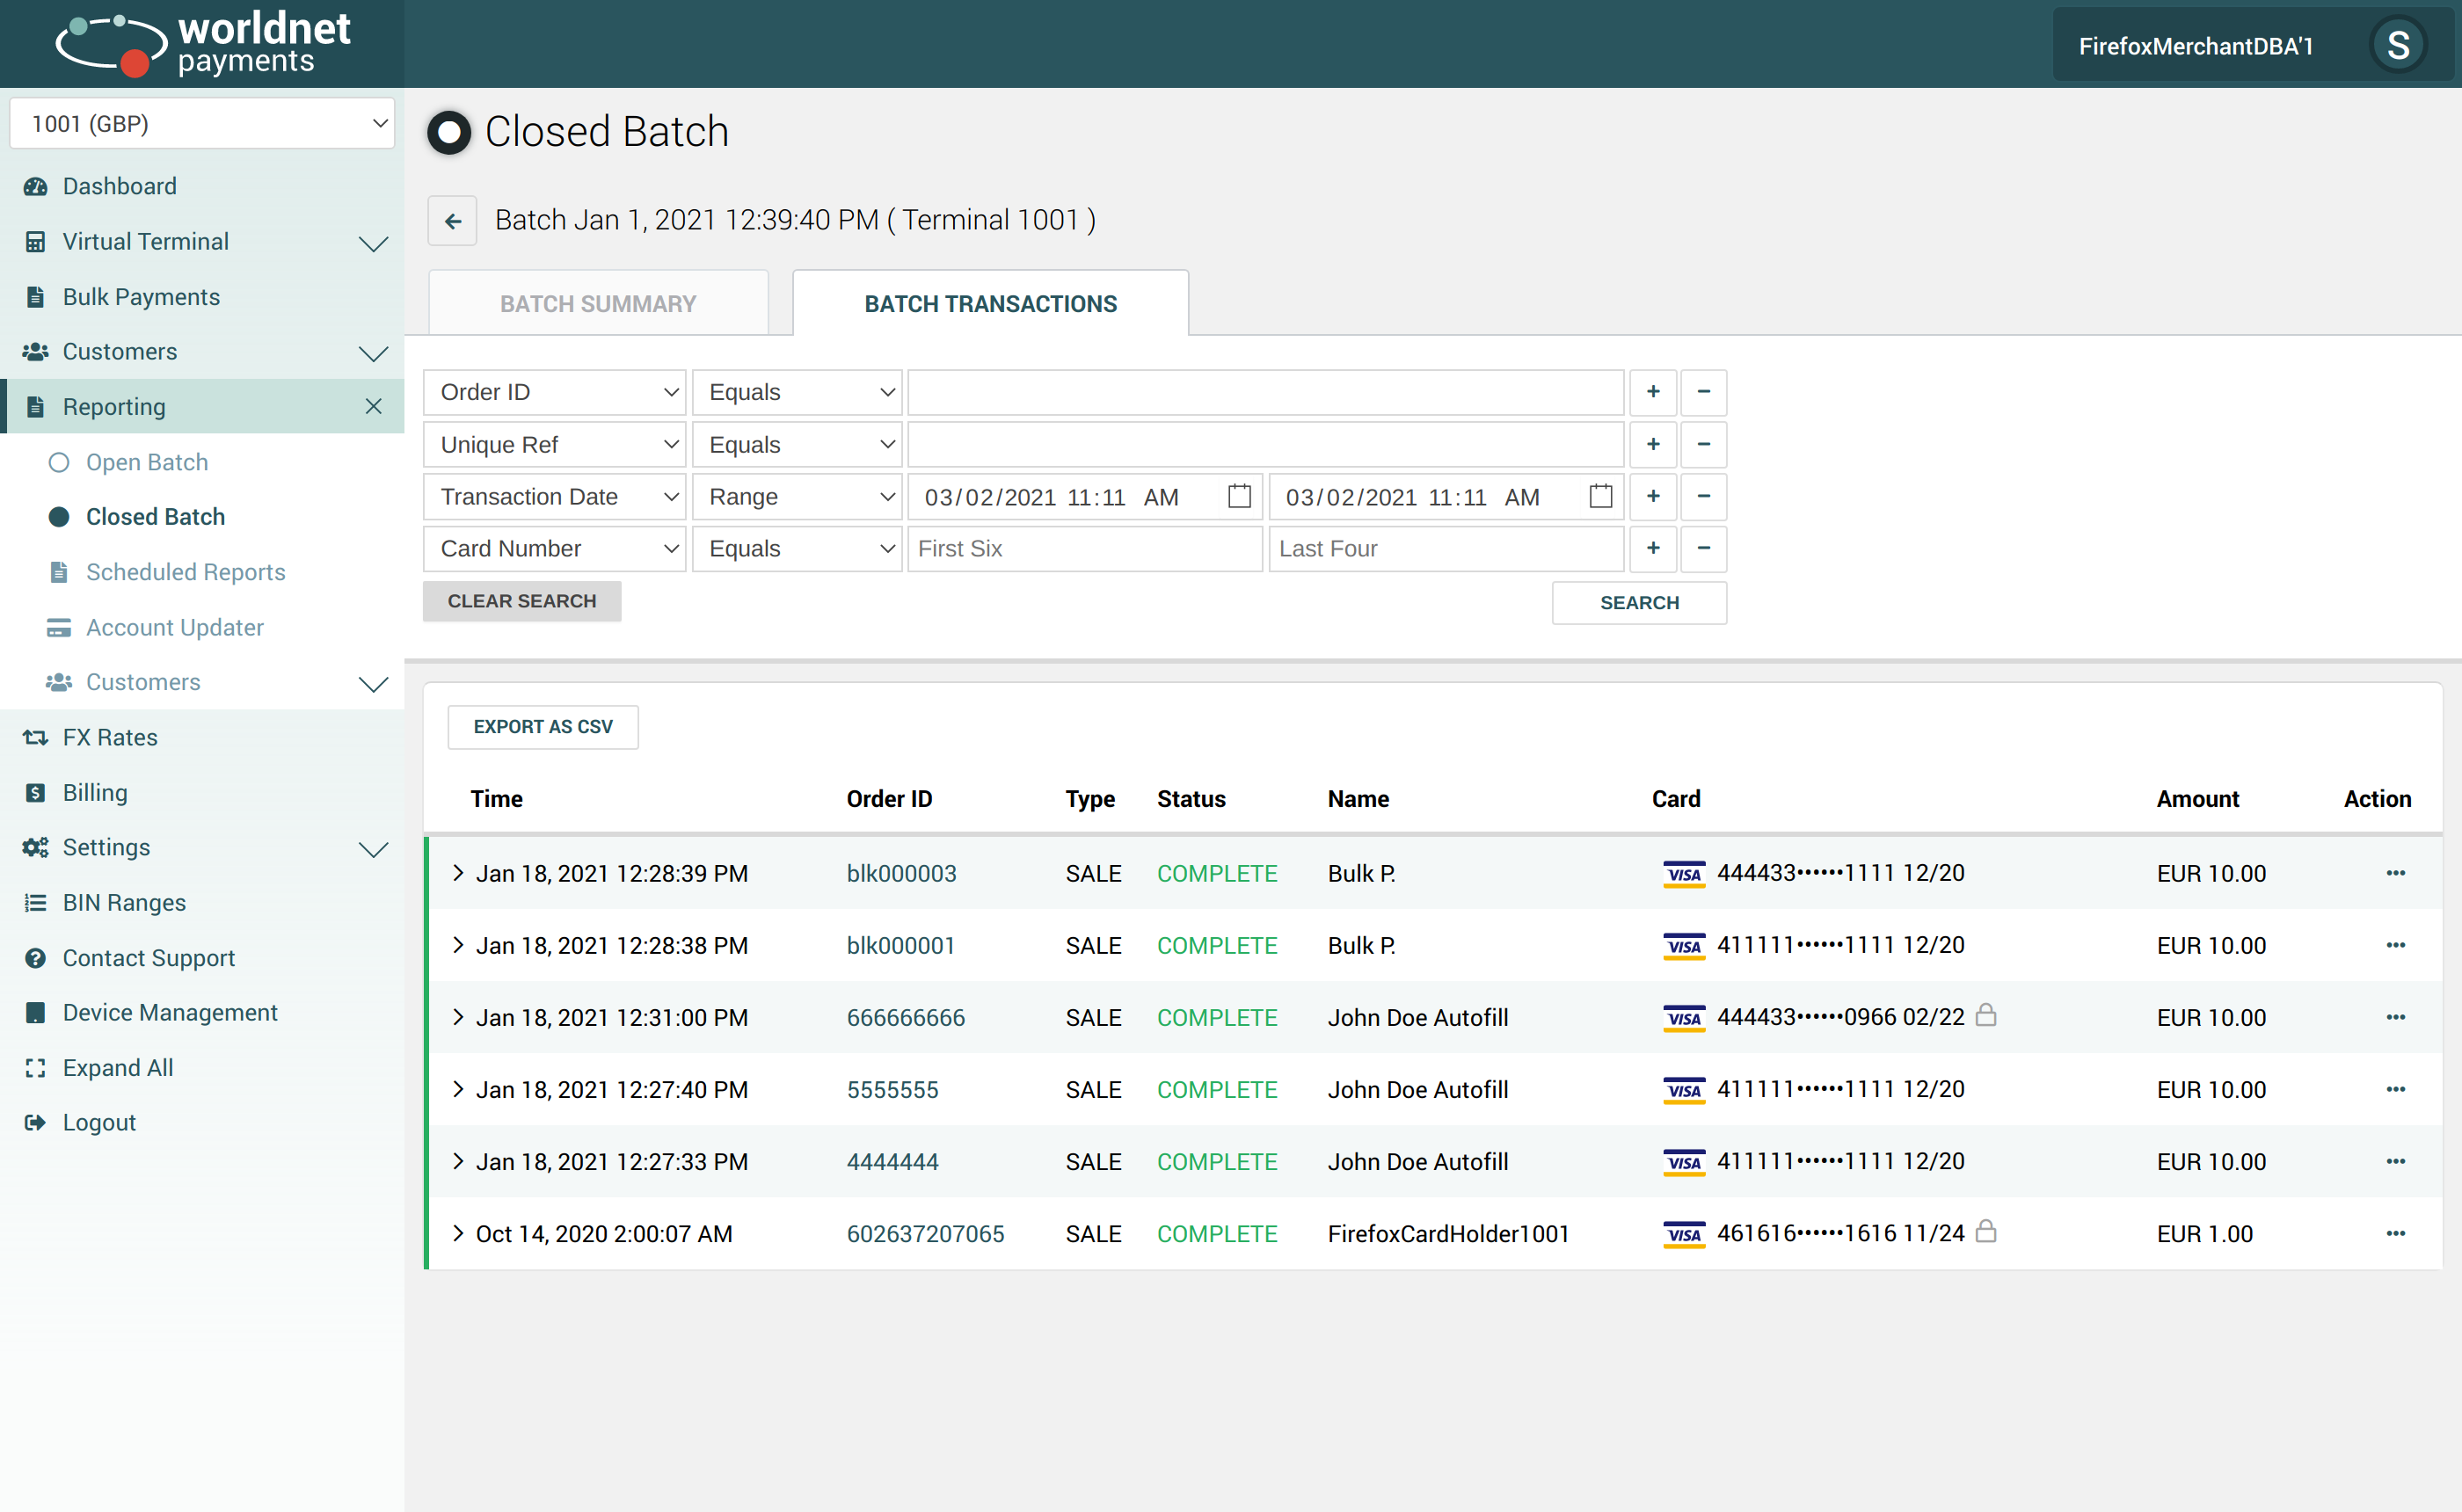Select Open Batch radio item in Reporting
Image resolution: width=2462 pixels, height=1512 pixels.
point(146,462)
